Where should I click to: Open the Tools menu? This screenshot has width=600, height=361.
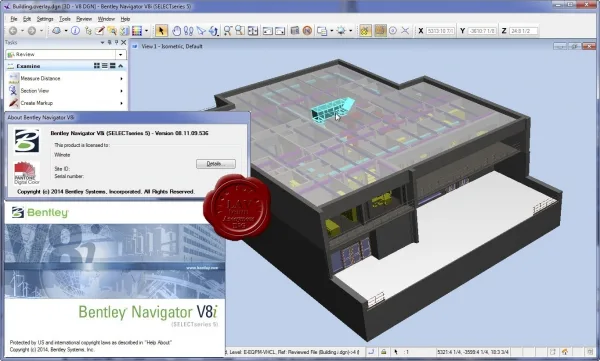tap(65, 19)
